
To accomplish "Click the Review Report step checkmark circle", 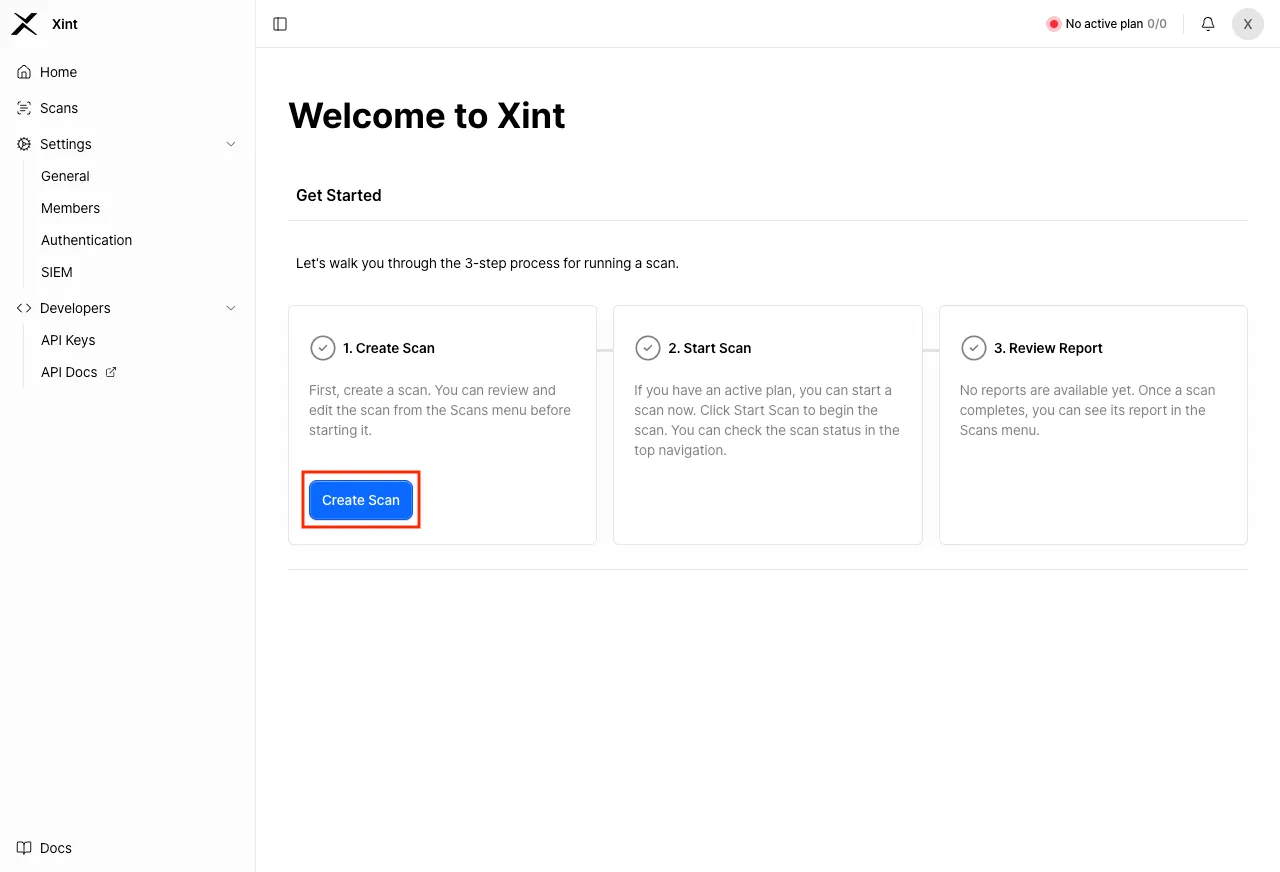I will (x=974, y=347).
